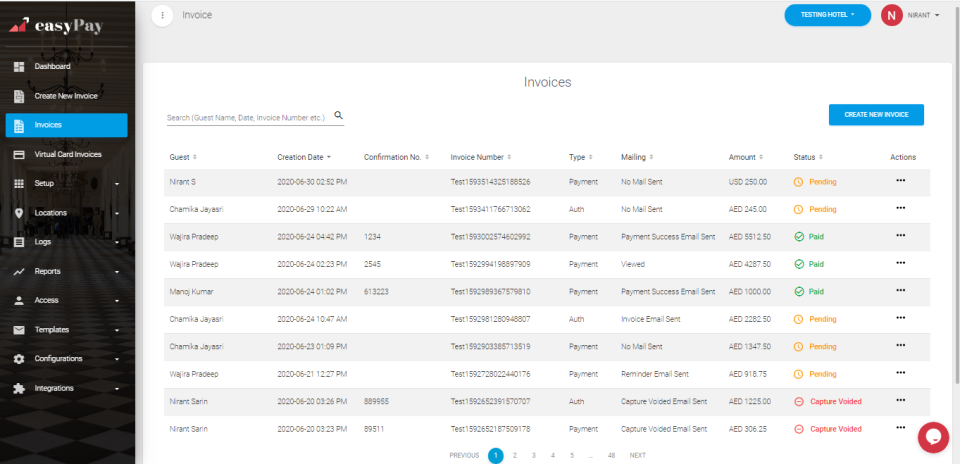Image resolution: width=960 pixels, height=464 pixels.
Task: Click the Setup grid icon
Action: click(x=19, y=184)
